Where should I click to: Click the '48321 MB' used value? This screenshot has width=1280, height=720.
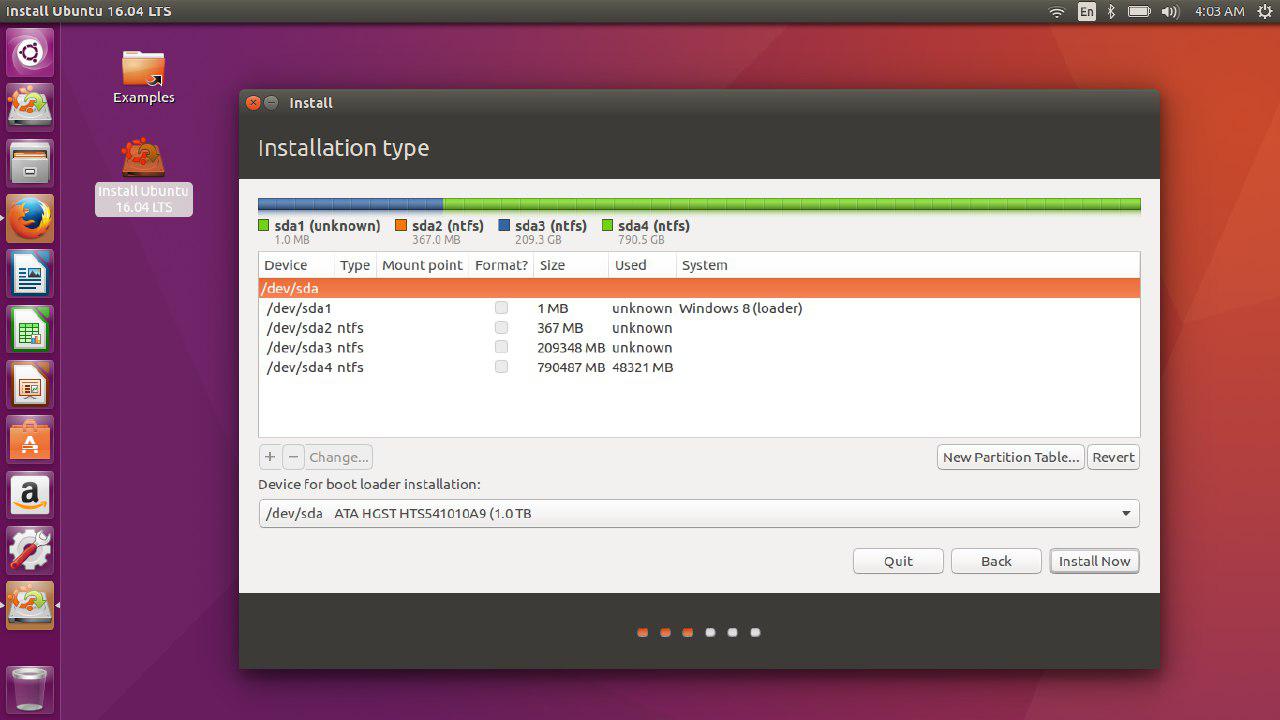[x=642, y=367]
